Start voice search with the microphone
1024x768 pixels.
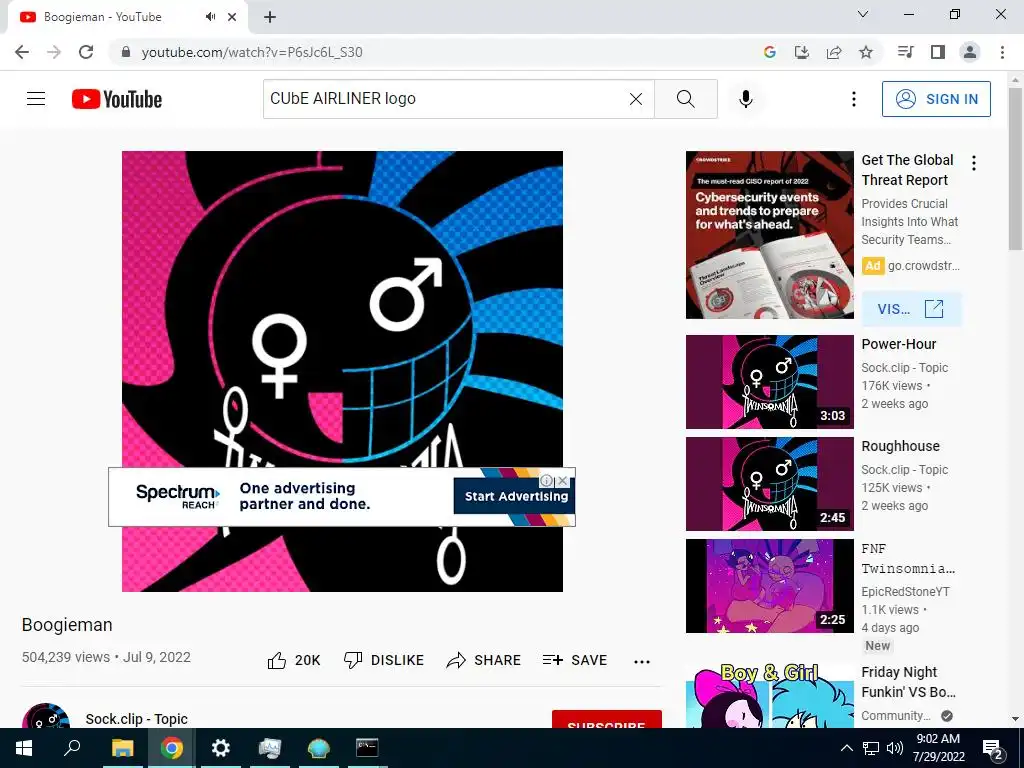pyautogui.click(x=746, y=99)
